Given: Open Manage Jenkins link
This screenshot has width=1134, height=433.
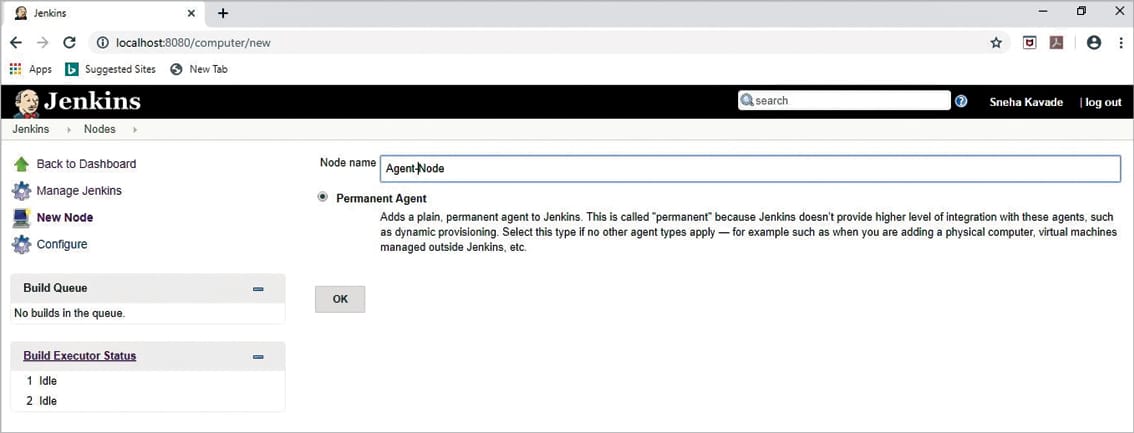Looking at the screenshot, I should click(79, 191).
